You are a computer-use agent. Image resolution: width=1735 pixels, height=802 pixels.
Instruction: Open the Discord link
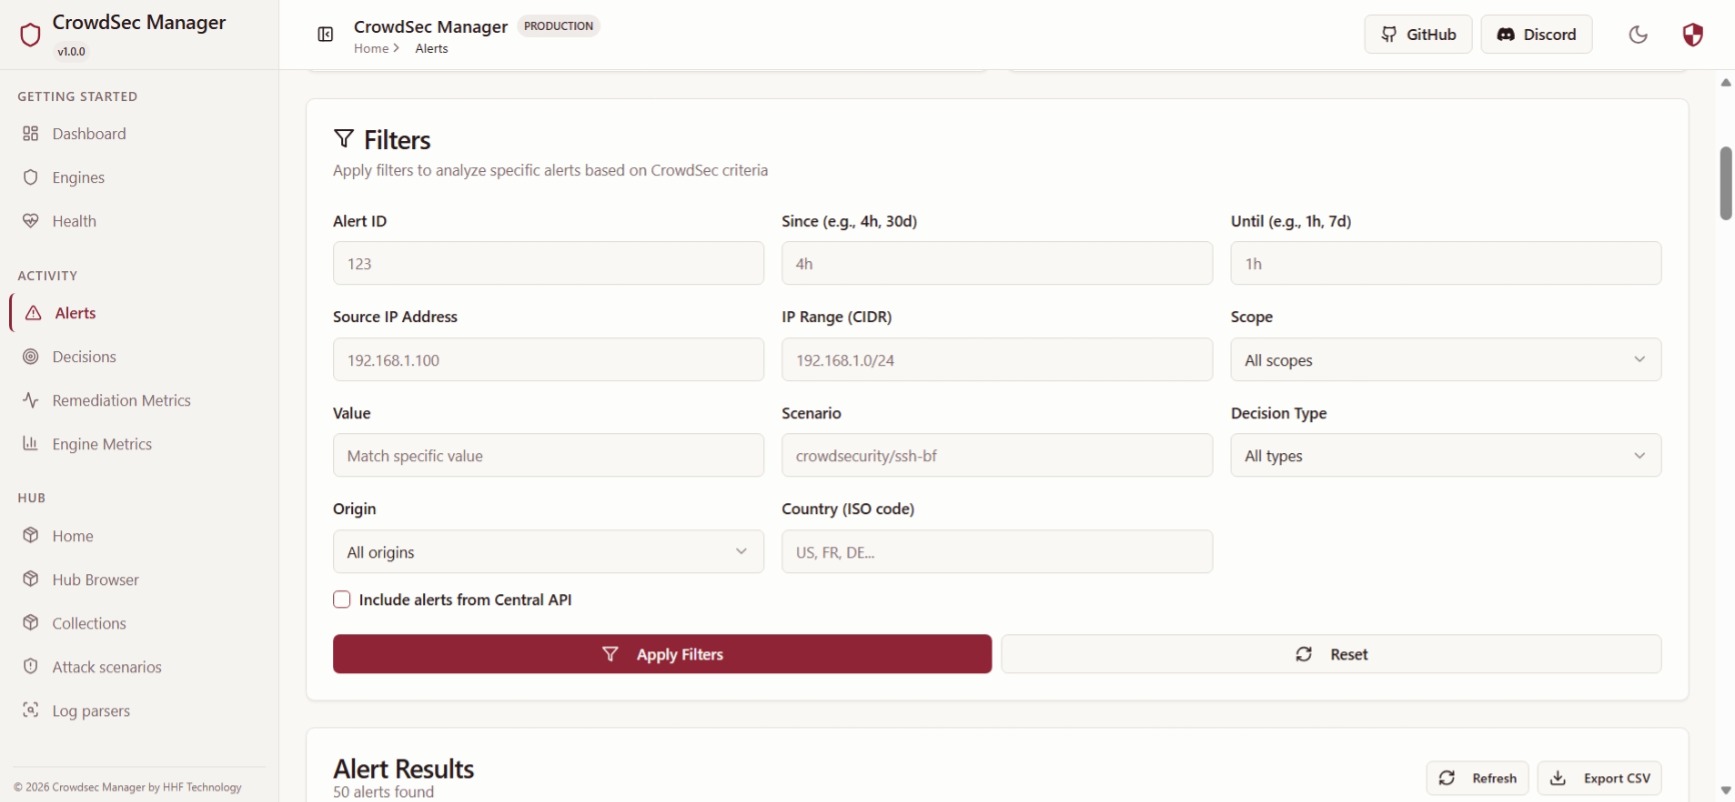click(1536, 34)
